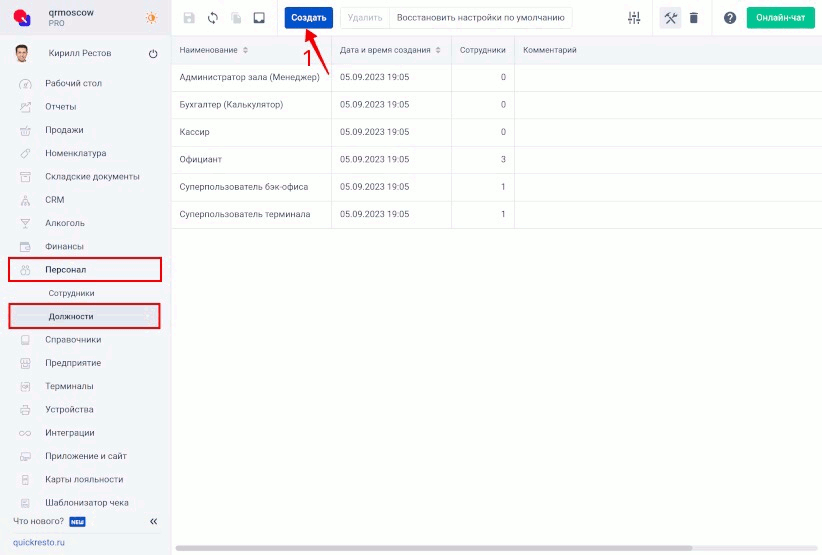The height and width of the screenshot is (555, 822).
Task: Open Устройства section
Action: [x=69, y=409]
